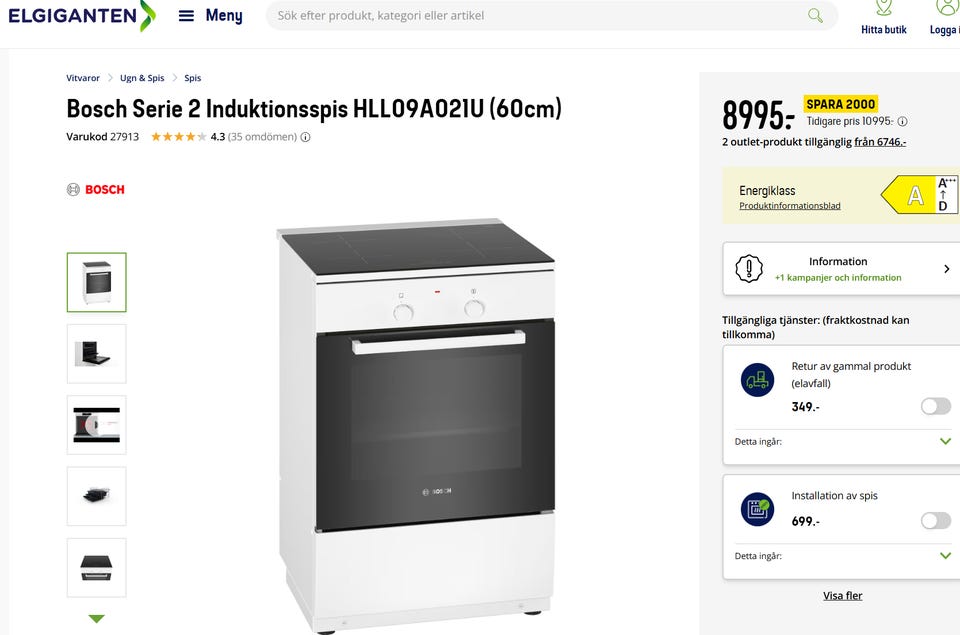Screen dimensions: 960x635
Task: Expand Detta ingår under Retur av gammal produkt
Action: point(945,441)
